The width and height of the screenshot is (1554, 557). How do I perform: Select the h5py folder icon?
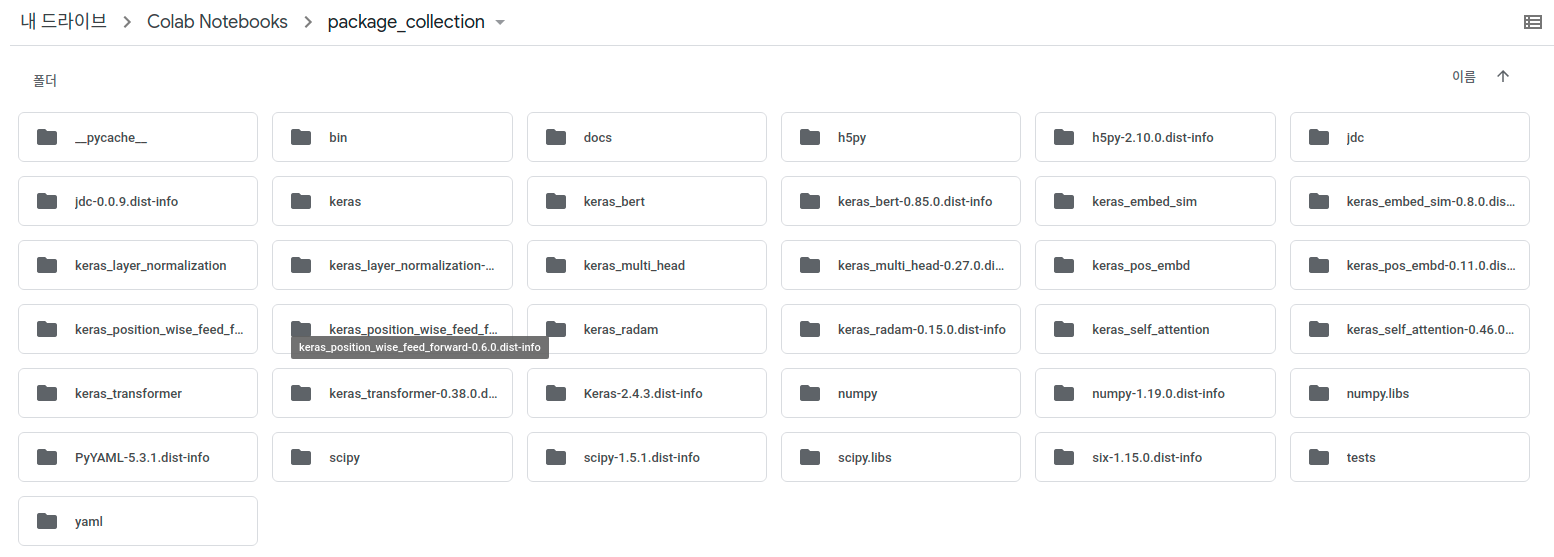810,137
